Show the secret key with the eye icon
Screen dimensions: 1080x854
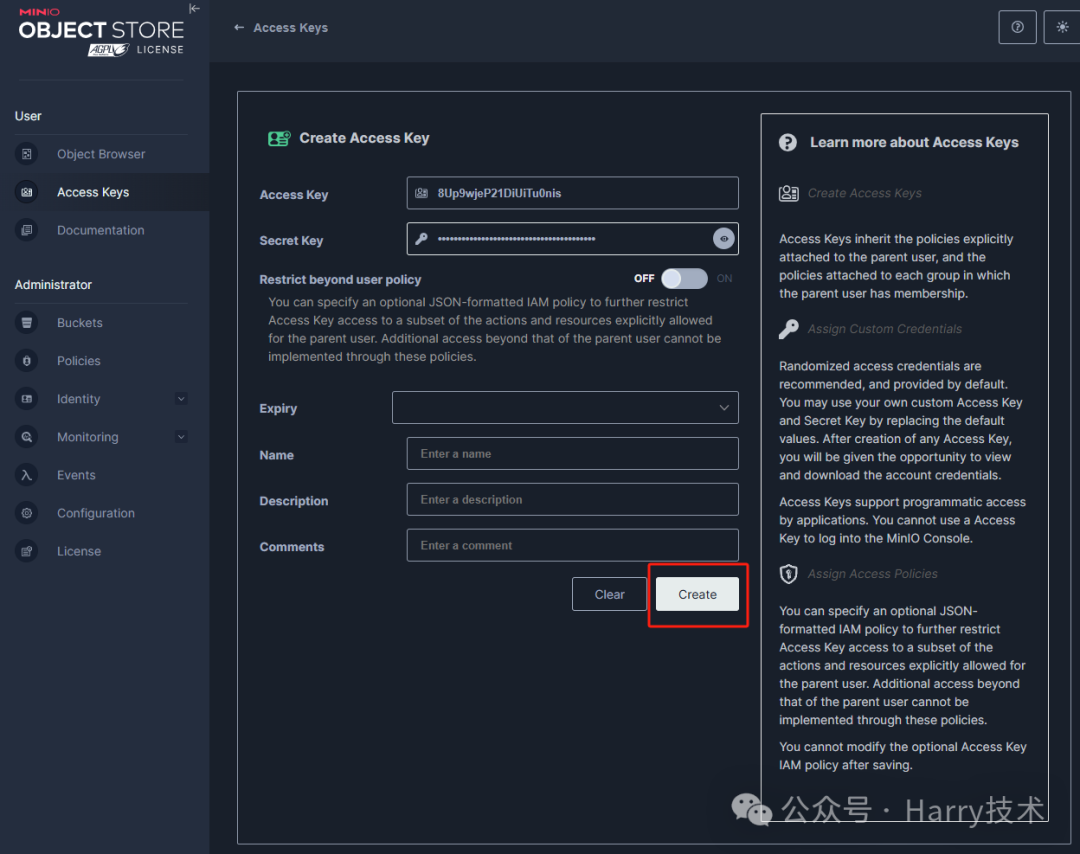point(724,239)
